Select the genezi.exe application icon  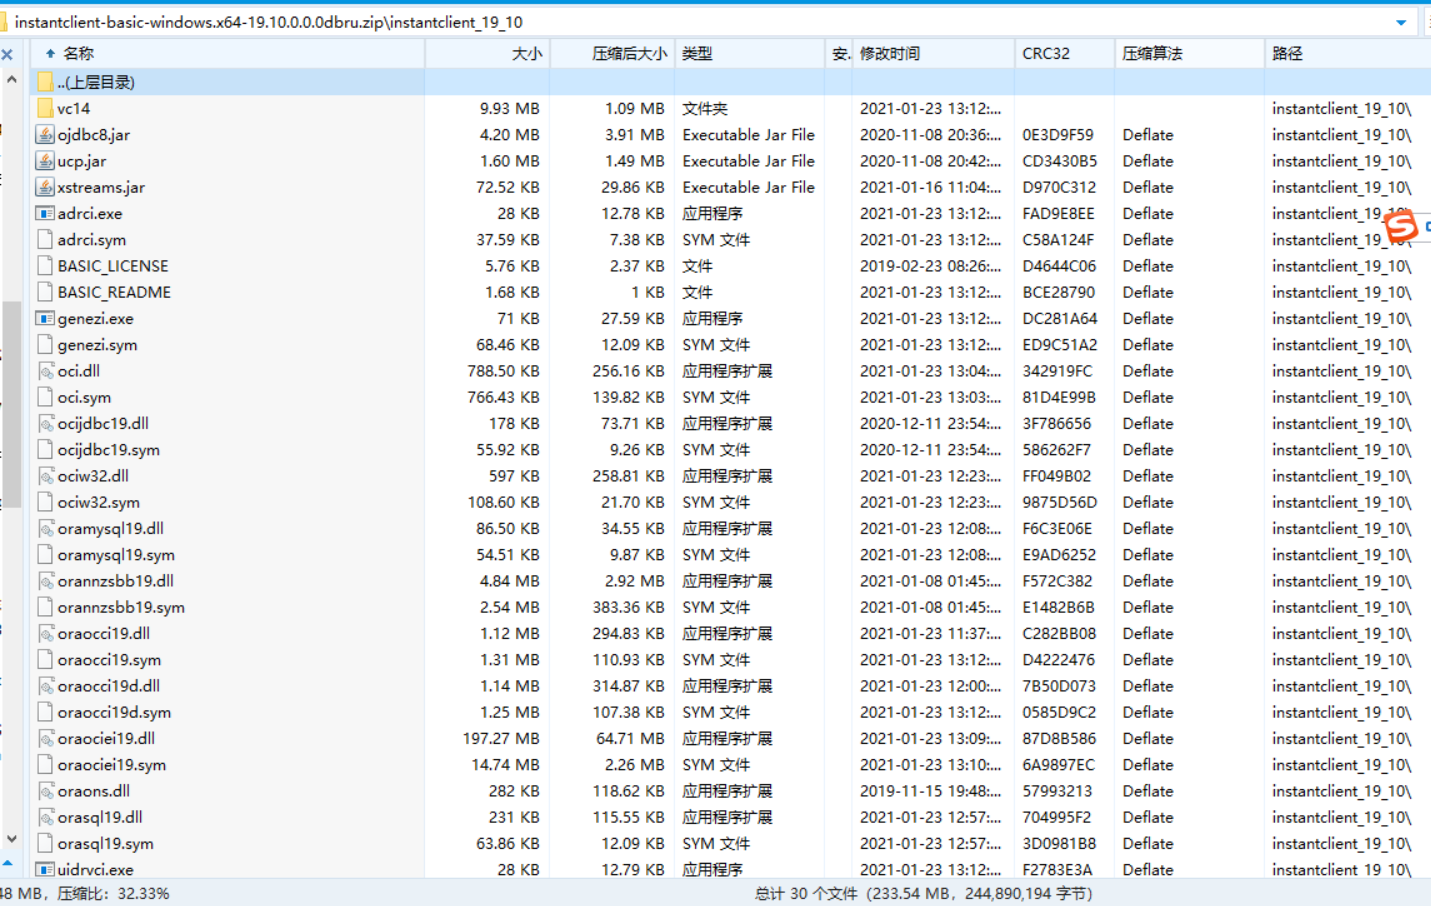(45, 318)
